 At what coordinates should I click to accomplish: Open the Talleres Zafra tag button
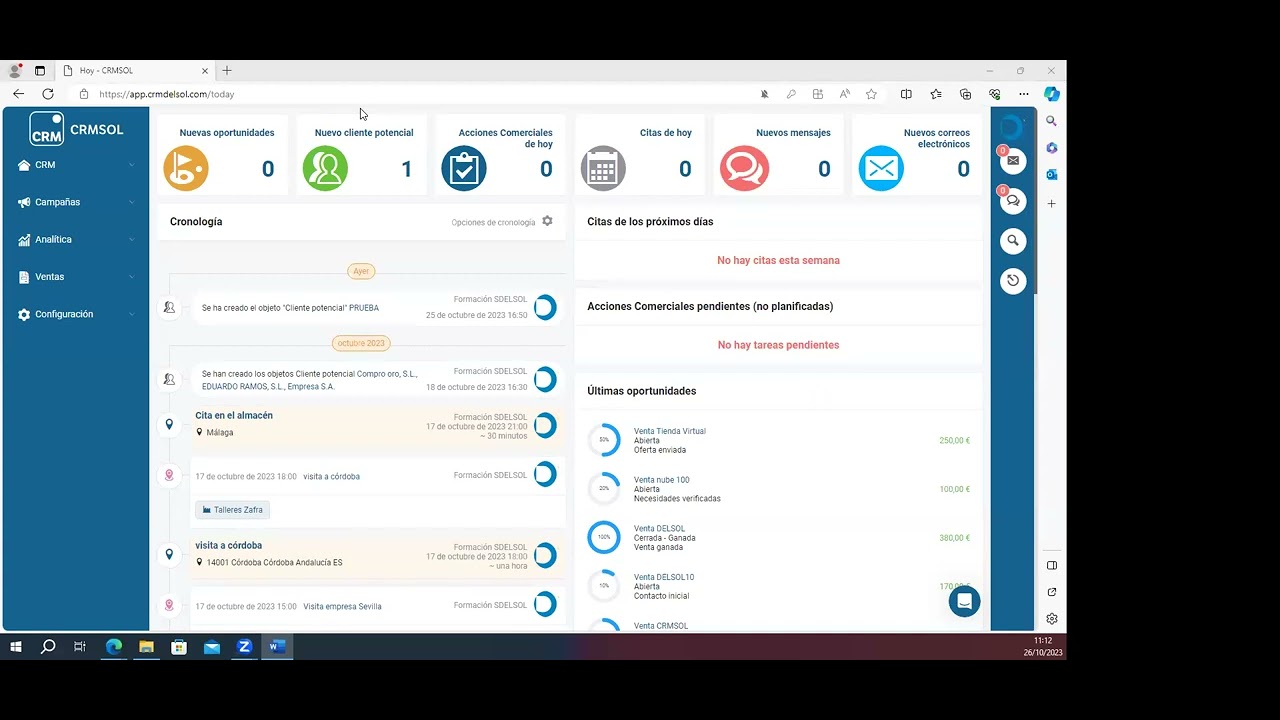[x=232, y=510]
